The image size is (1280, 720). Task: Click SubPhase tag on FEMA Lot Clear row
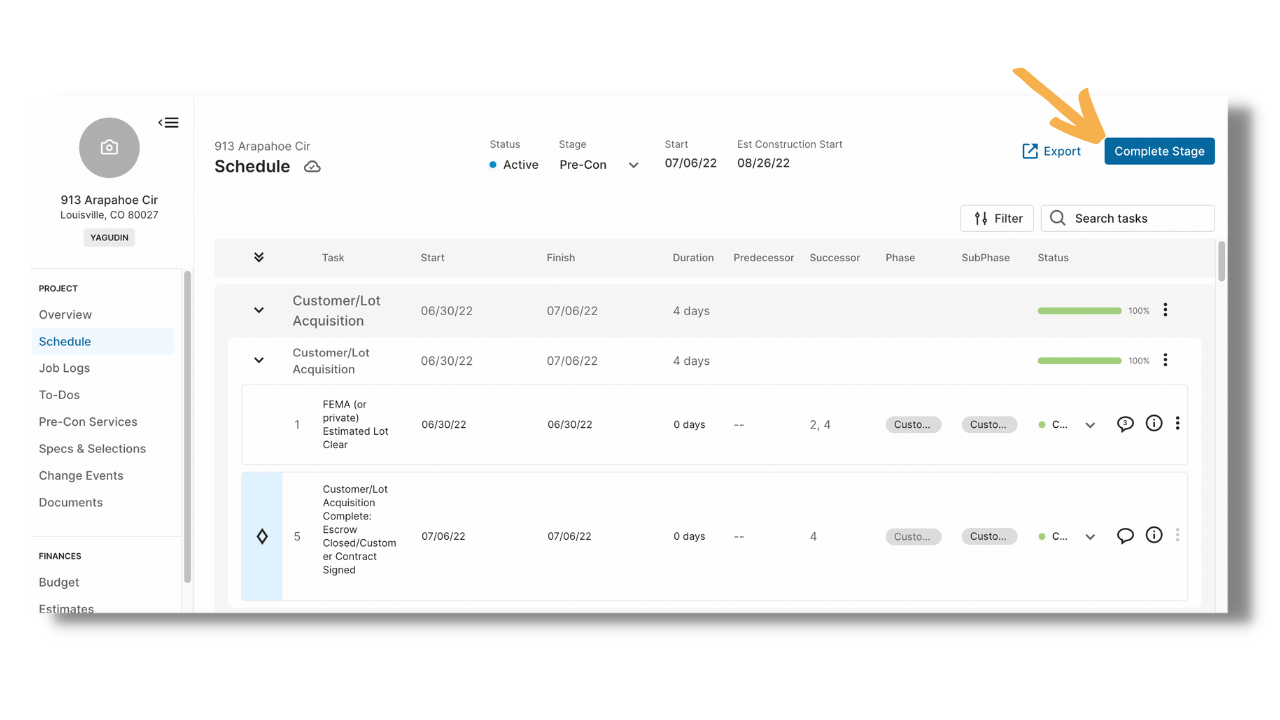[989, 425]
